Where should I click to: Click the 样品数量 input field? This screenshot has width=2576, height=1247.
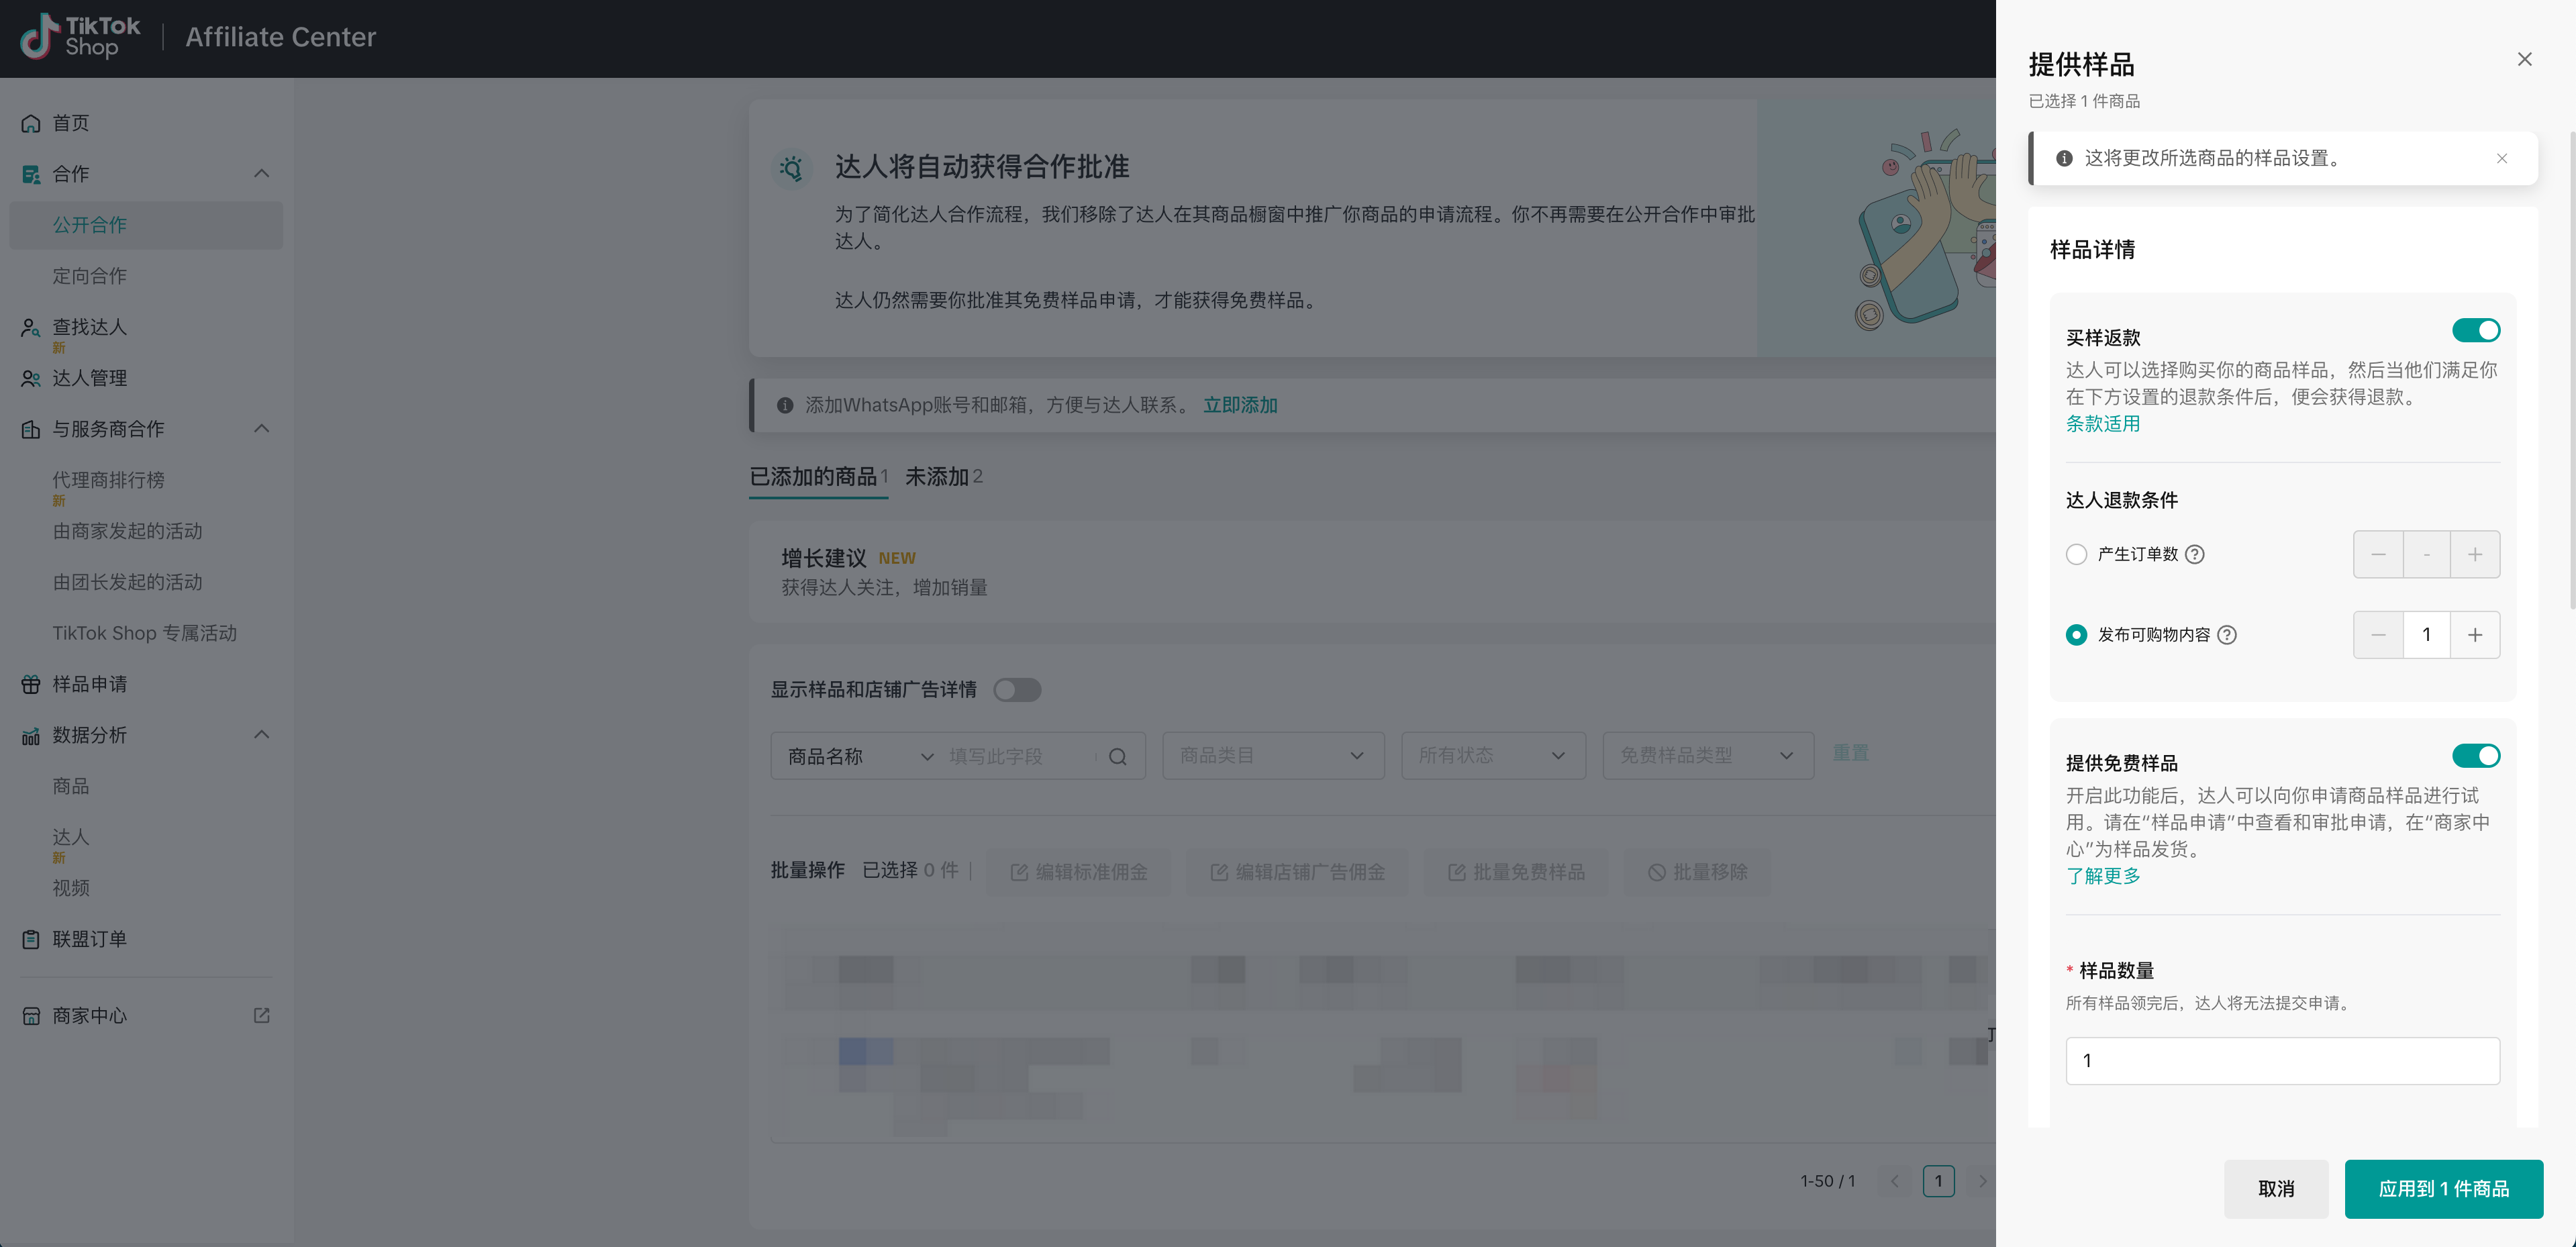(2281, 1060)
